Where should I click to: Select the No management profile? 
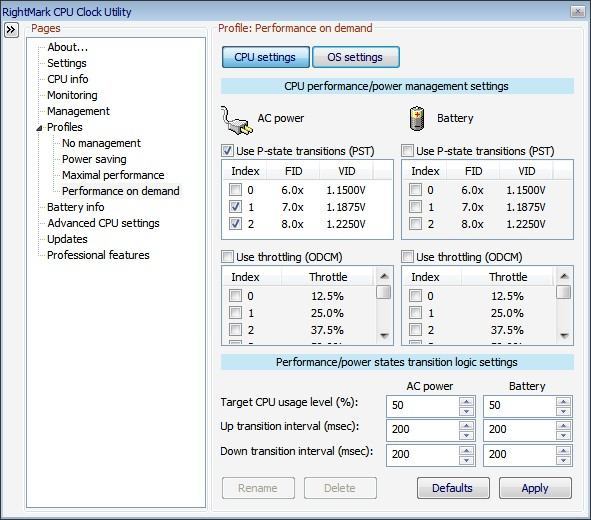[101, 143]
